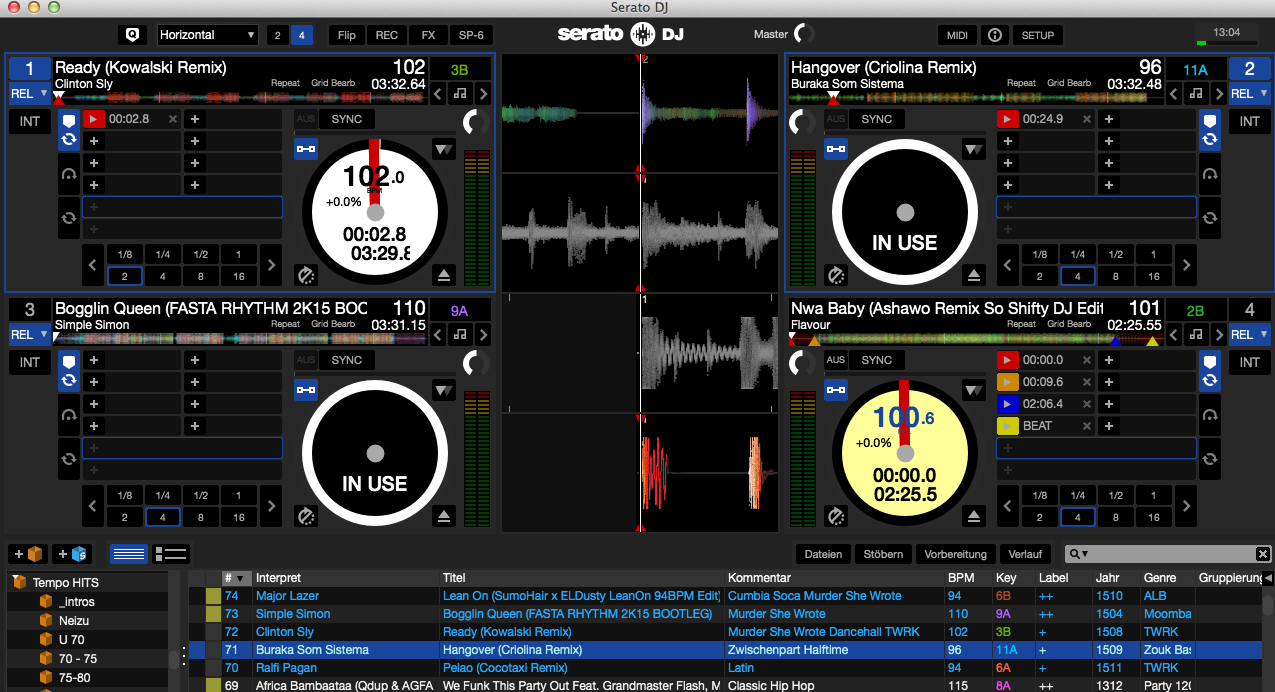Open the Vorbereitung tab
1275x692 pixels.
[x=955, y=554]
